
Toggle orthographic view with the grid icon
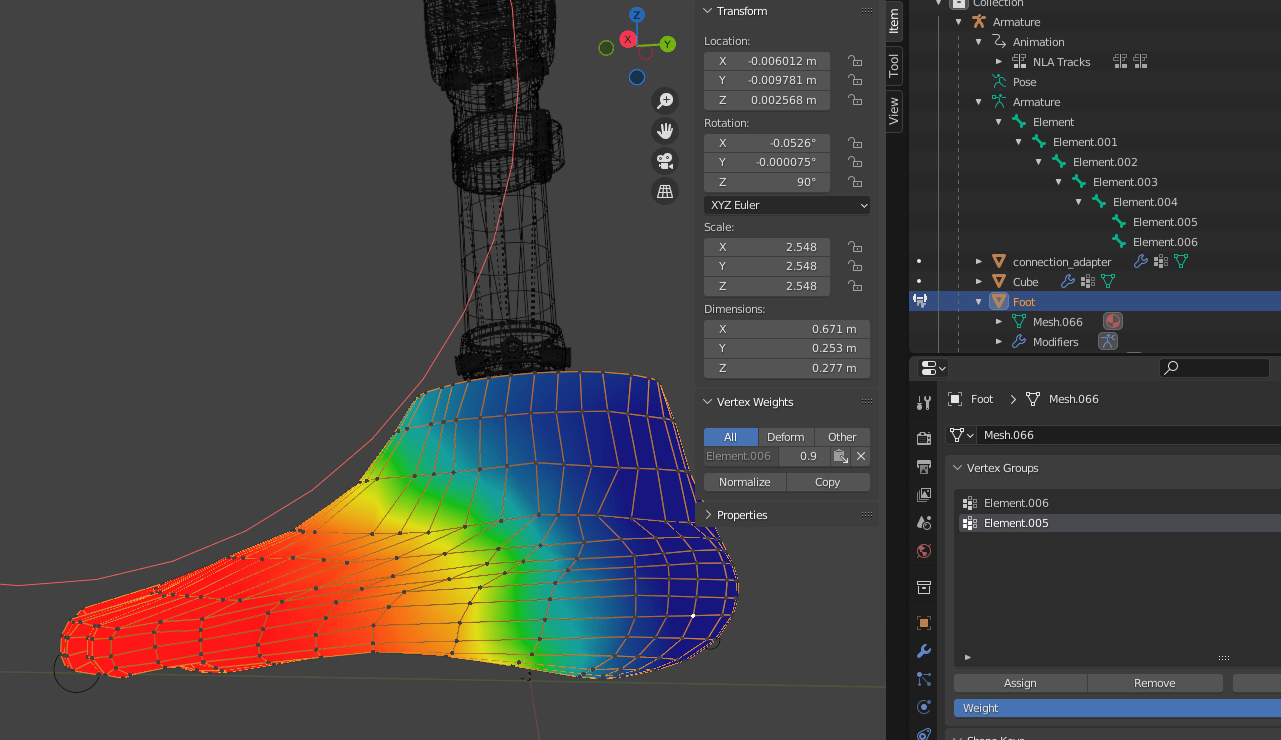click(x=664, y=190)
